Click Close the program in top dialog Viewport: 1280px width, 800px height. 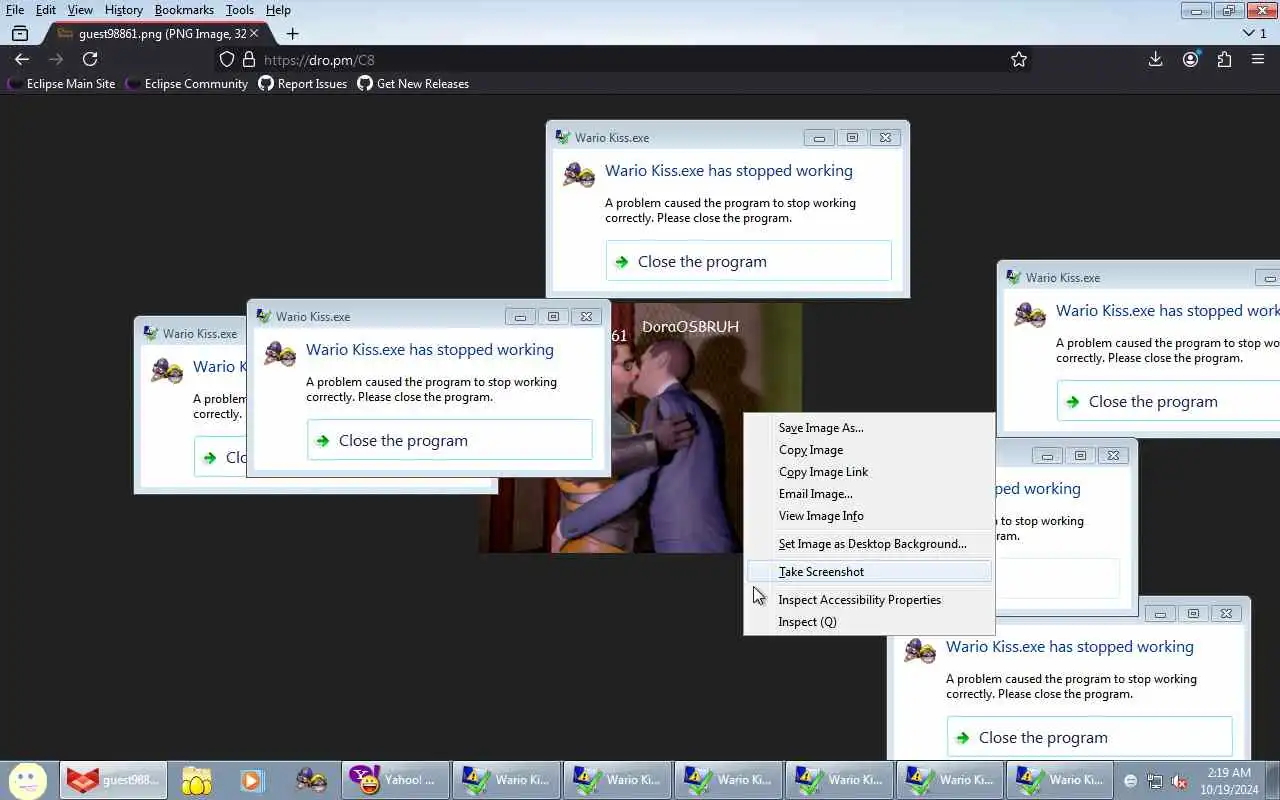[x=748, y=261]
